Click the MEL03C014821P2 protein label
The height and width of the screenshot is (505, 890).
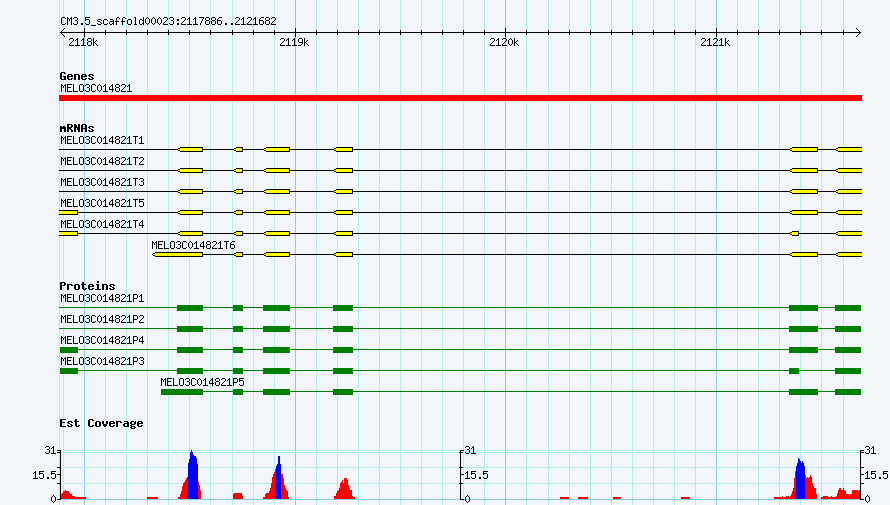point(102,319)
